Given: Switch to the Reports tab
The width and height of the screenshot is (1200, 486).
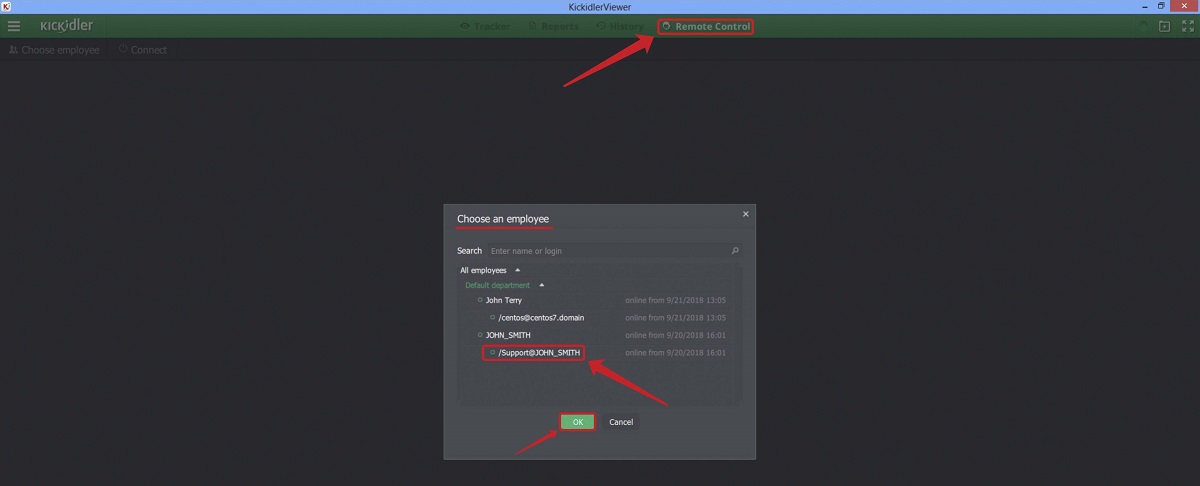Looking at the screenshot, I should point(553,26).
